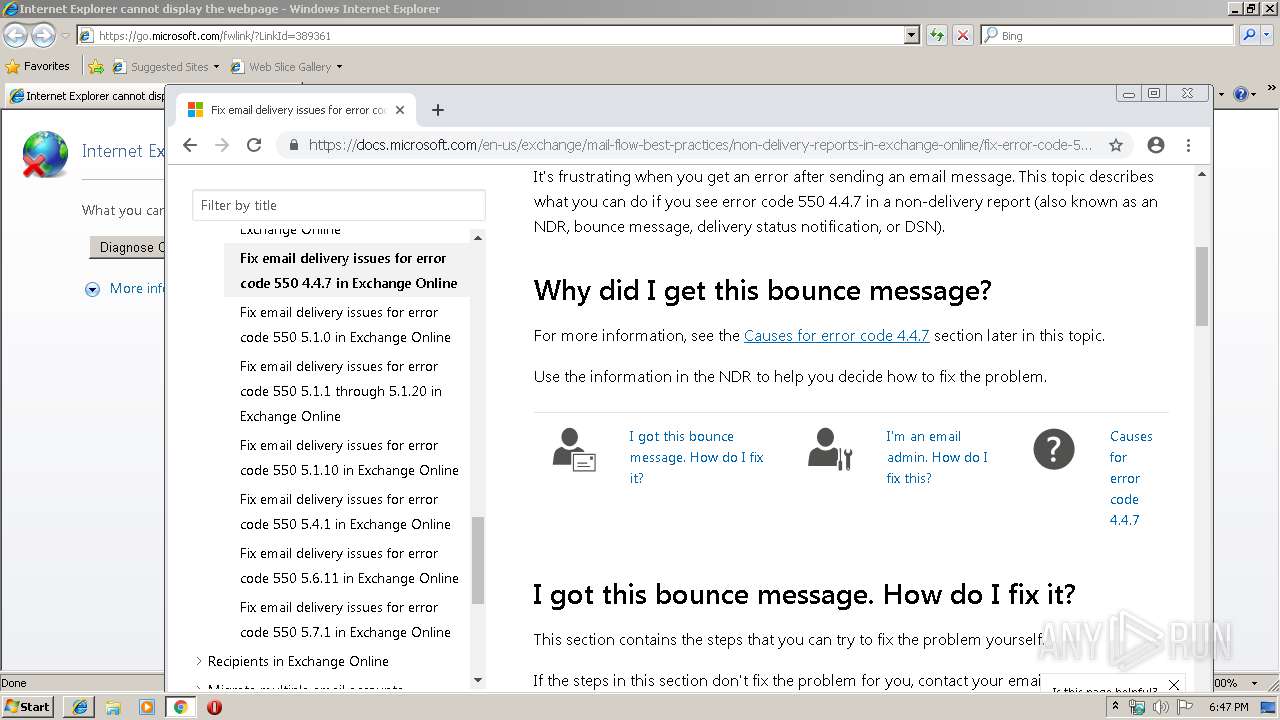Click user with envelope icon
This screenshot has width=1280, height=720.
[574, 449]
